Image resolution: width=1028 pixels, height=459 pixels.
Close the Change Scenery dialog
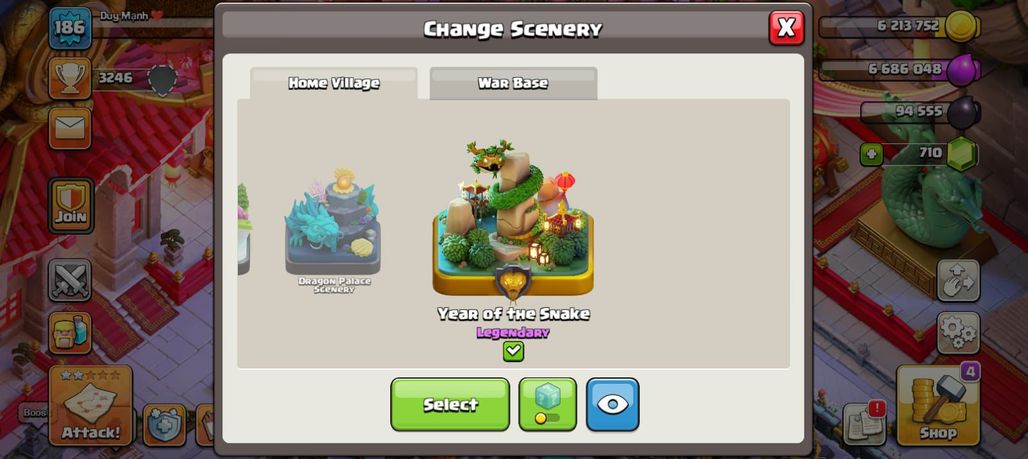786,28
